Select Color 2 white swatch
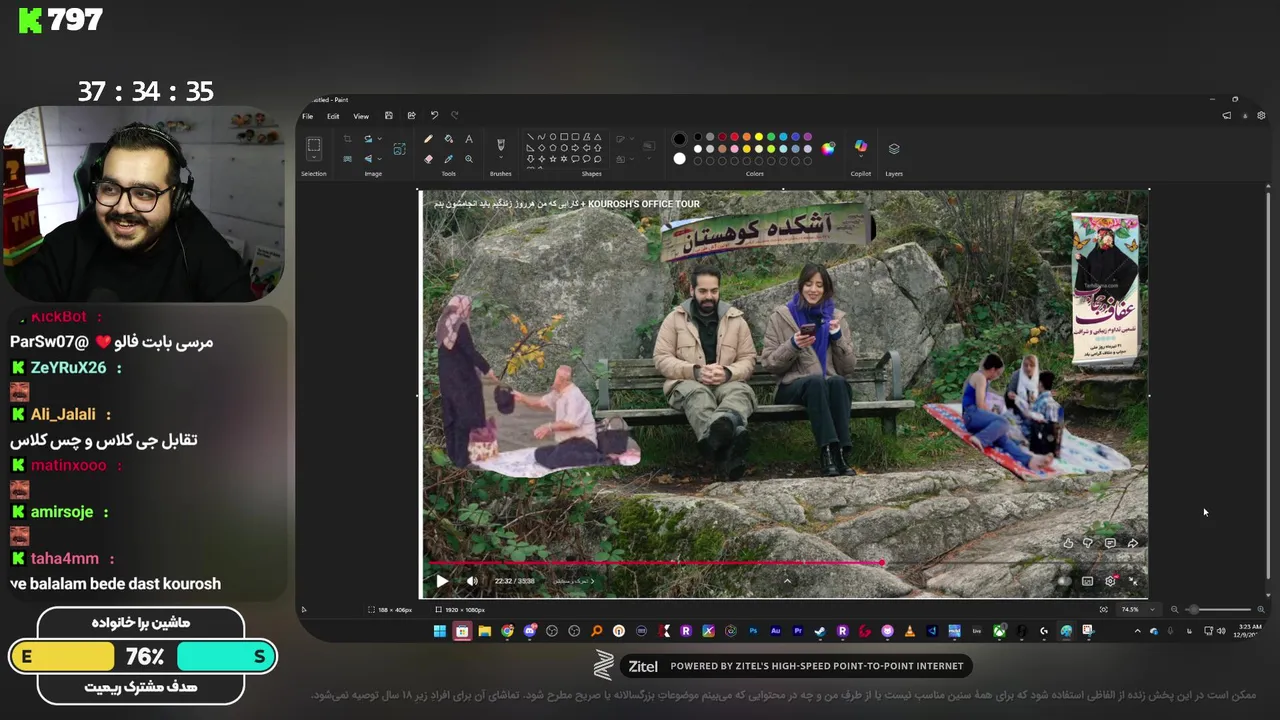Screen dimensions: 1280x720 [x=680, y=159]
